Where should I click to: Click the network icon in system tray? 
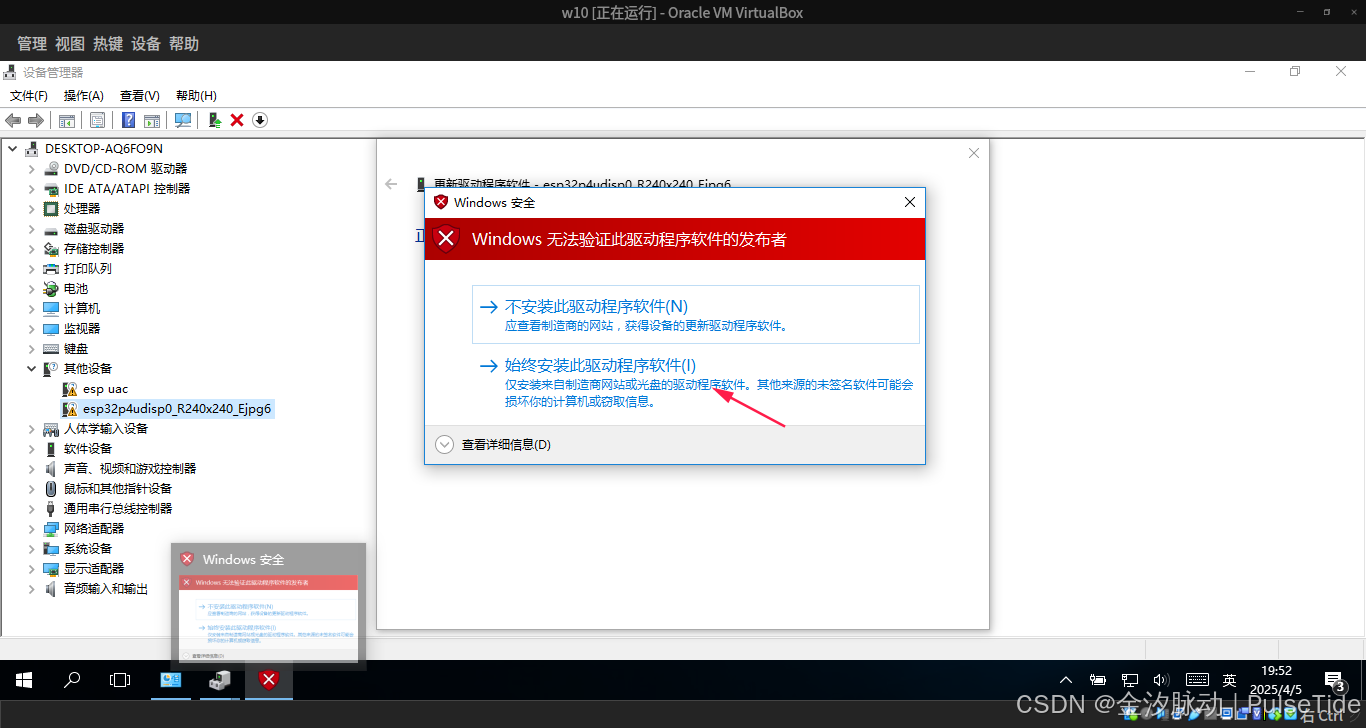coord(1130,680)
